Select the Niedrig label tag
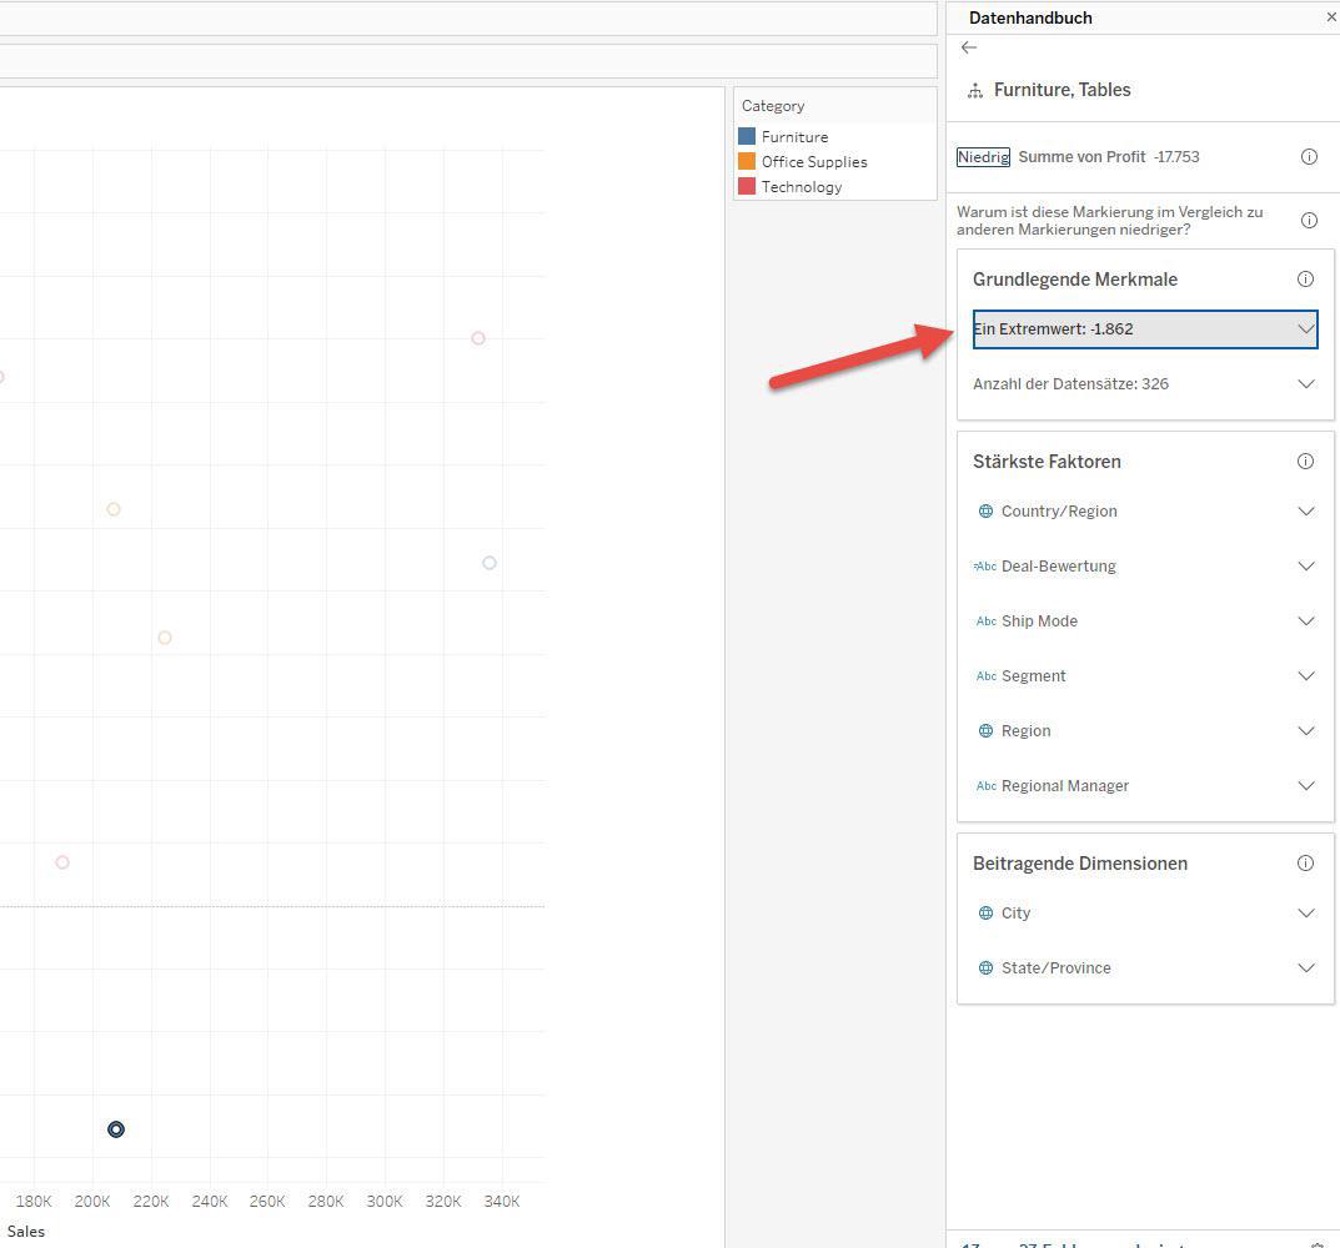Viewport: 1340px width, 1248px height. coord(983,157)
